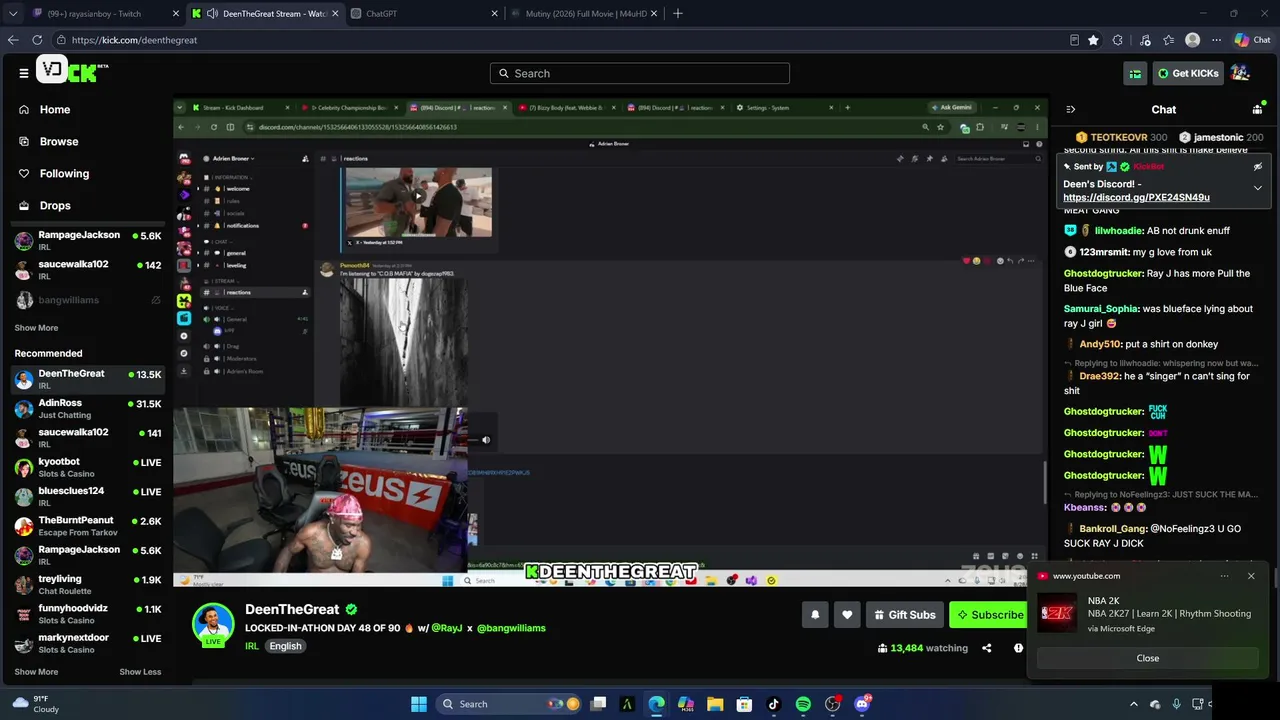Click the Kick search field
This screenshot has height=720, width=1280.
pos(640,73)
